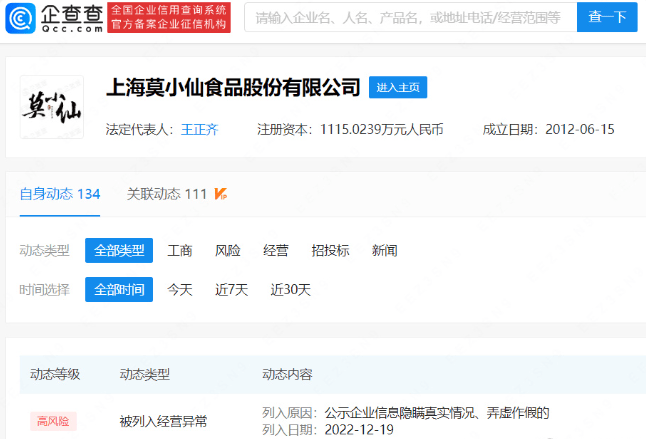Switch to 关联动态 111 tab

166,194
